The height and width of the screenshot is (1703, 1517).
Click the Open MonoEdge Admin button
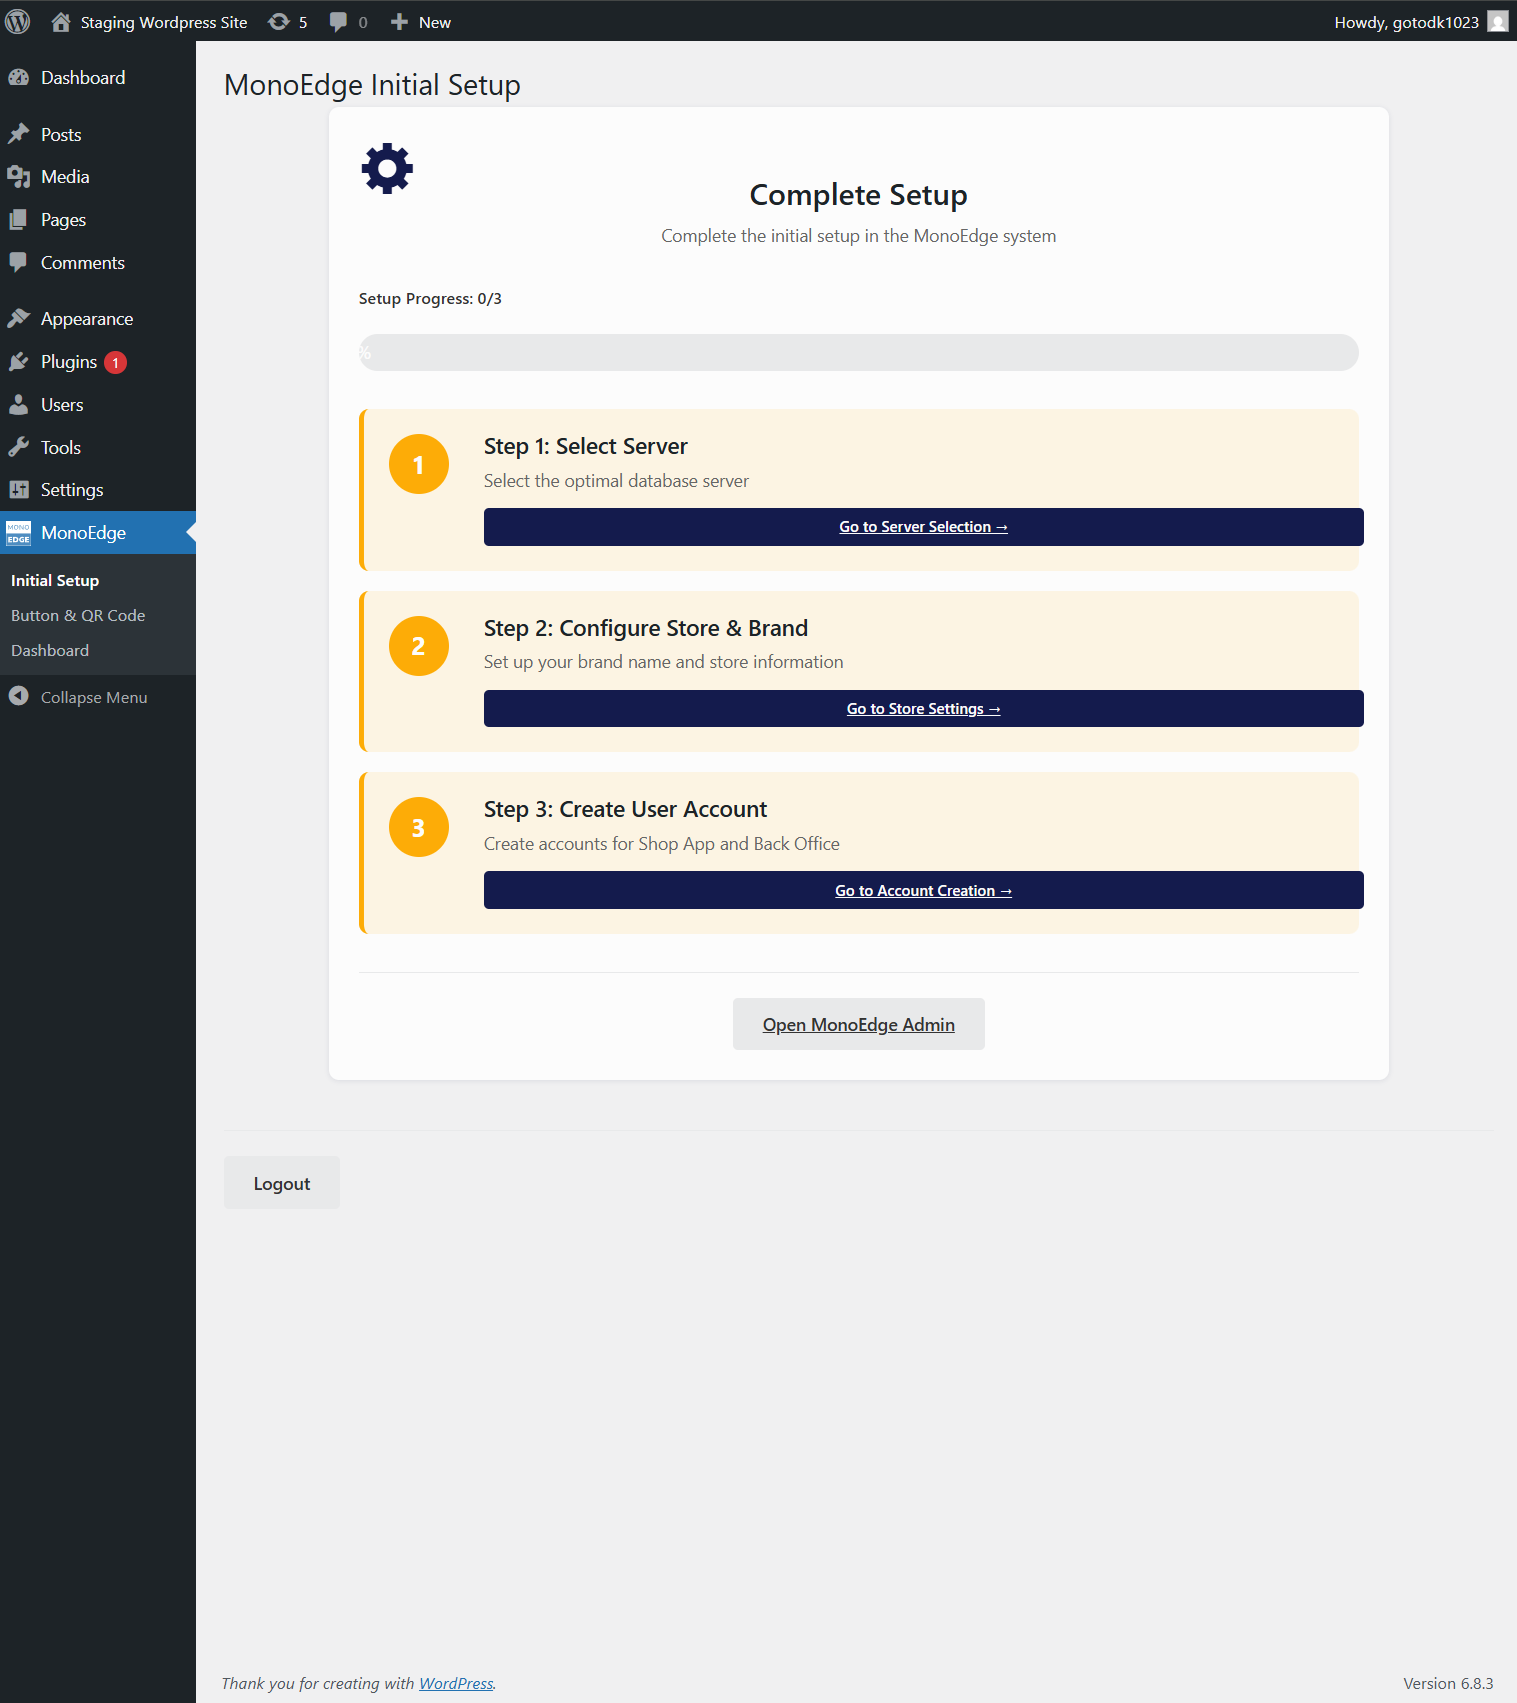click(x=859, y=1024)
